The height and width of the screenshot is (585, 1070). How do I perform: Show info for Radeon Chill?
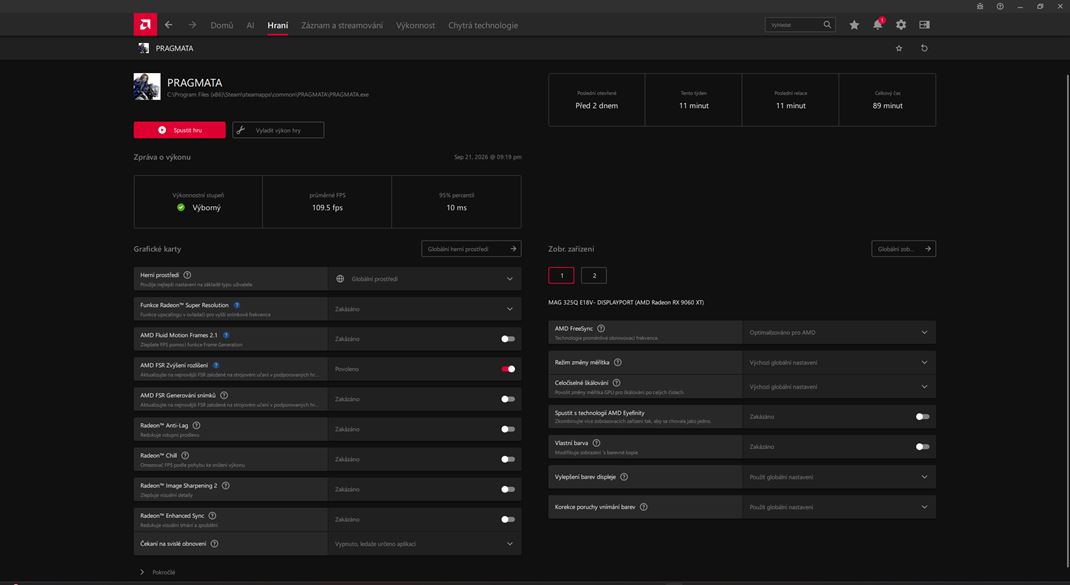pyautogui.click(x=185, y=455)
